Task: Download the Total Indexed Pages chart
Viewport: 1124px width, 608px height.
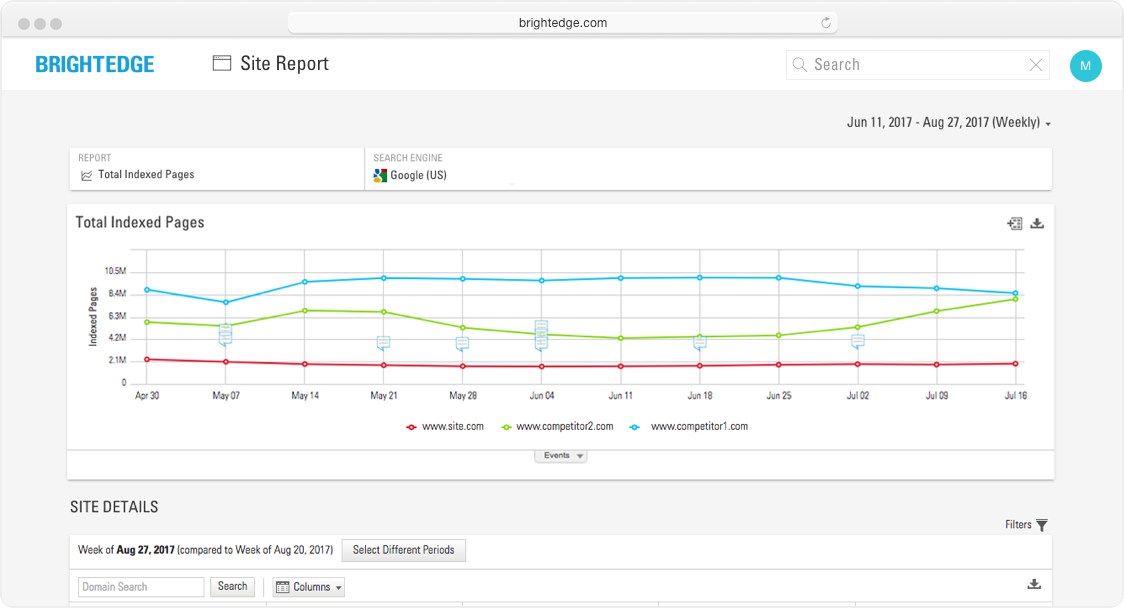Action: 1037,223
